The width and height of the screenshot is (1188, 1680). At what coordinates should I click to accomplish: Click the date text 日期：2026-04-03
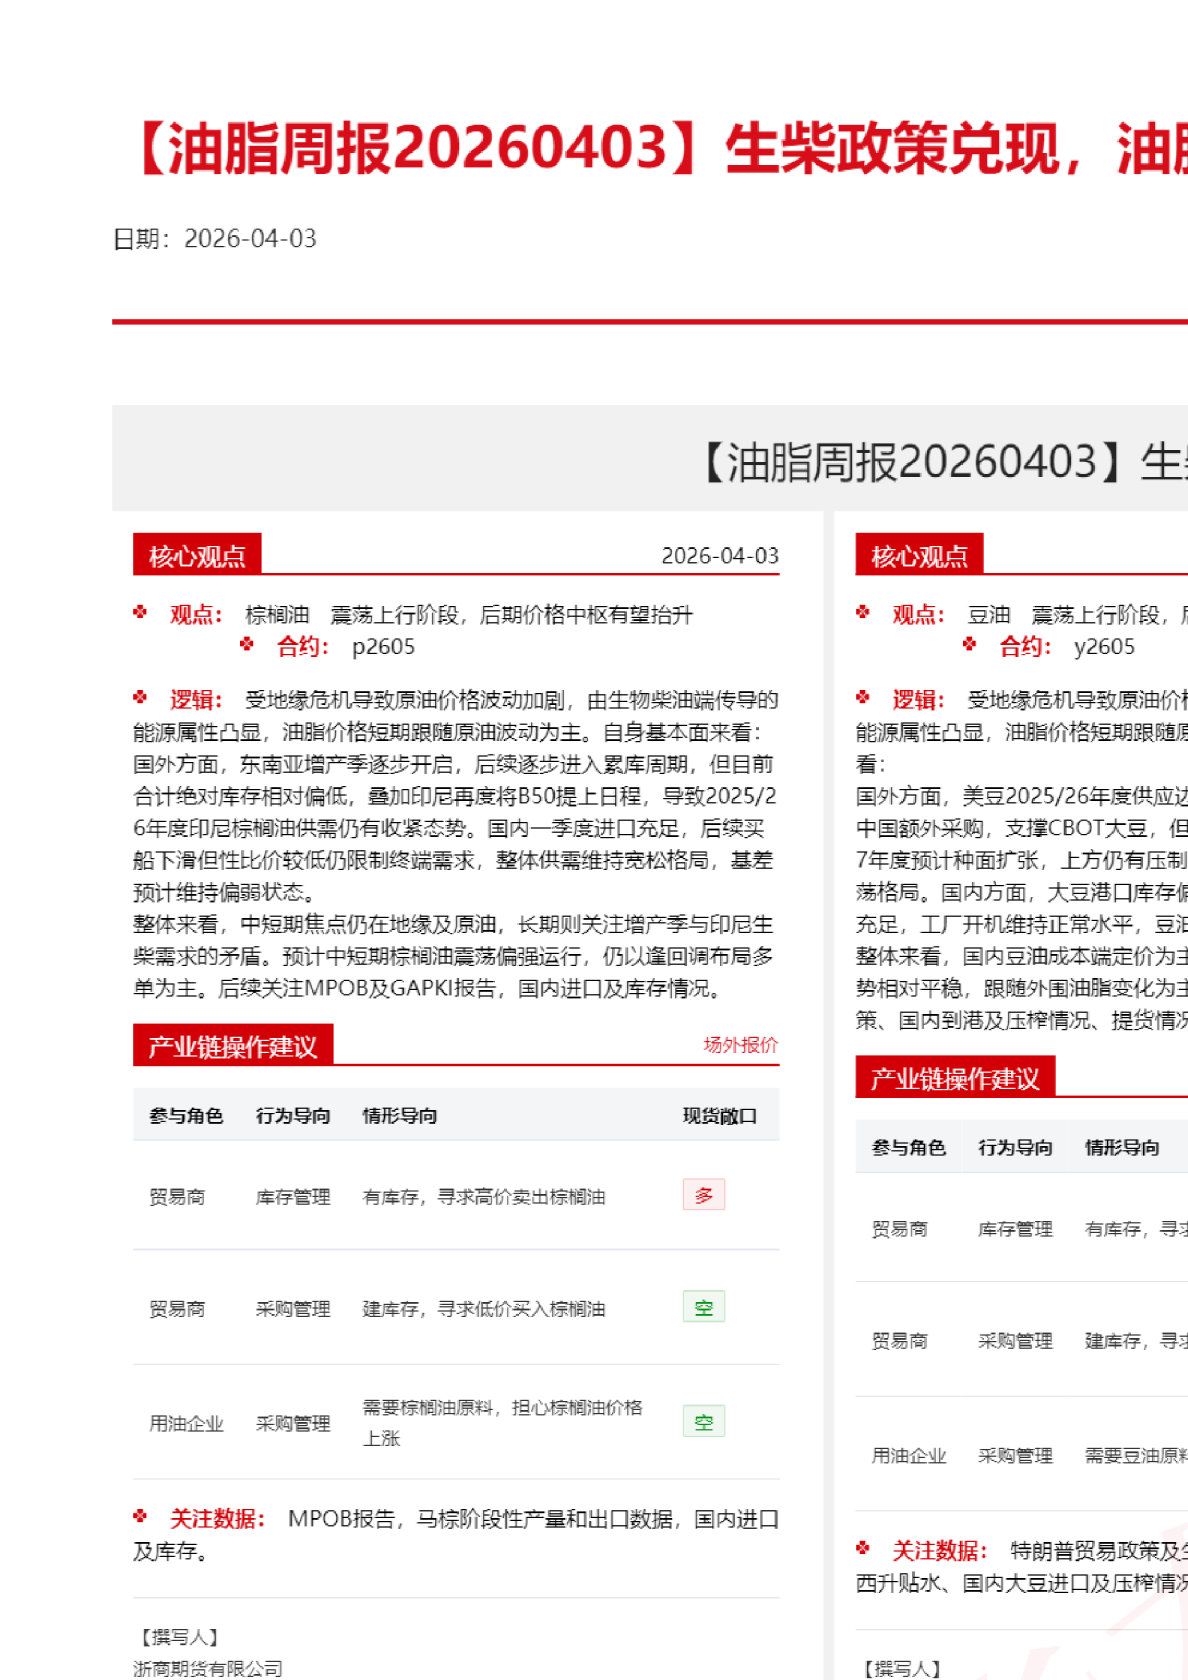click(215, 238)
